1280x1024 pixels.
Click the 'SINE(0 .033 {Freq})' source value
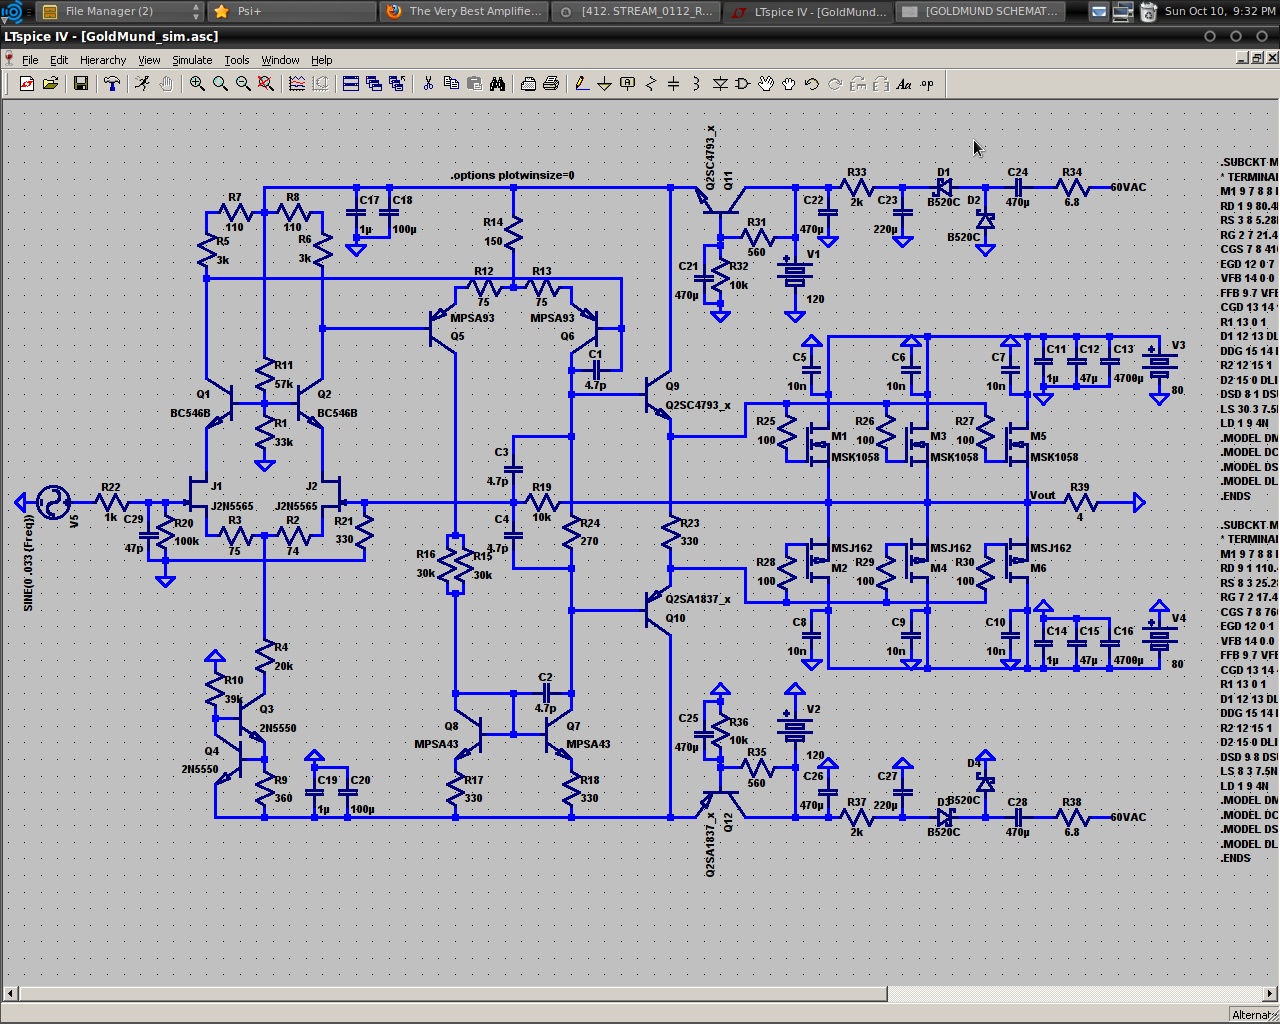(28, 564)
